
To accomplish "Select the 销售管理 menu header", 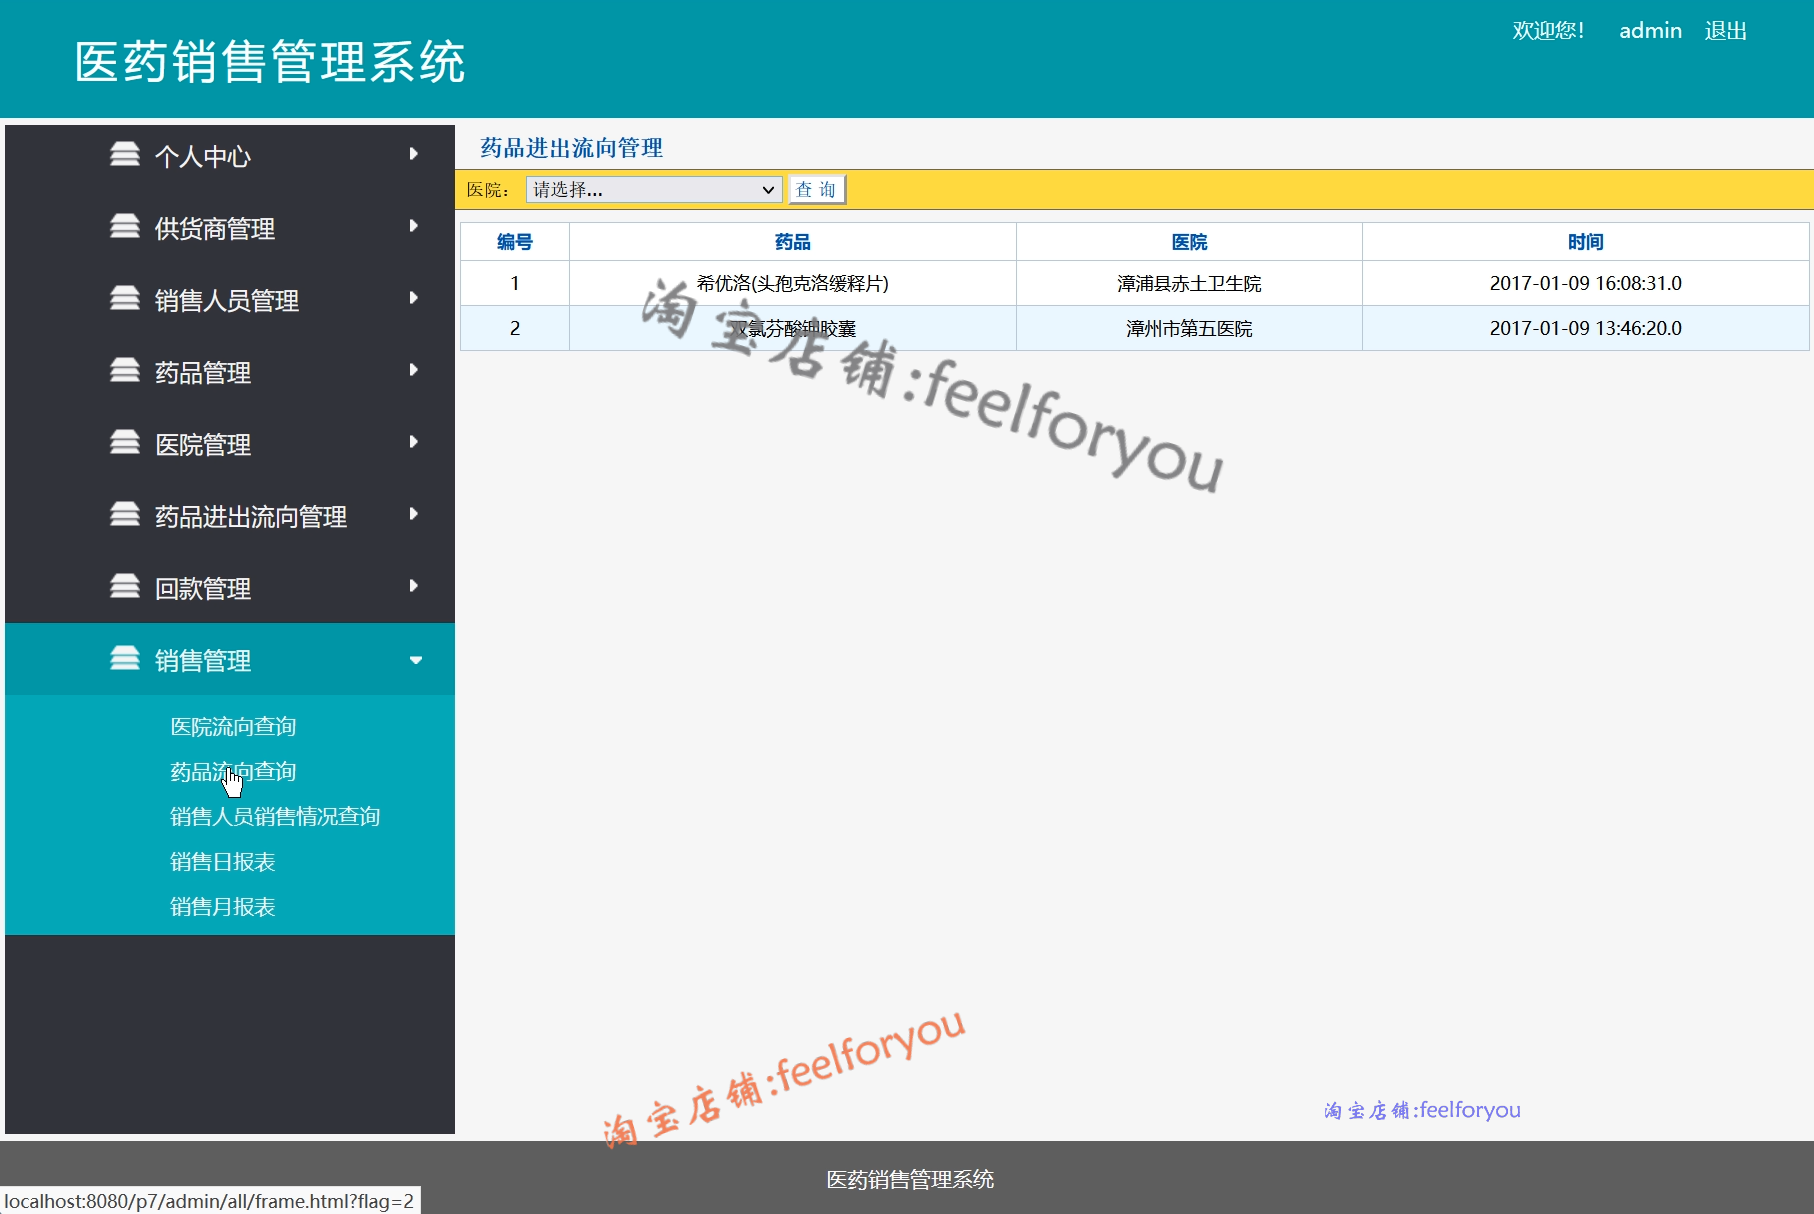I will 230,659.
